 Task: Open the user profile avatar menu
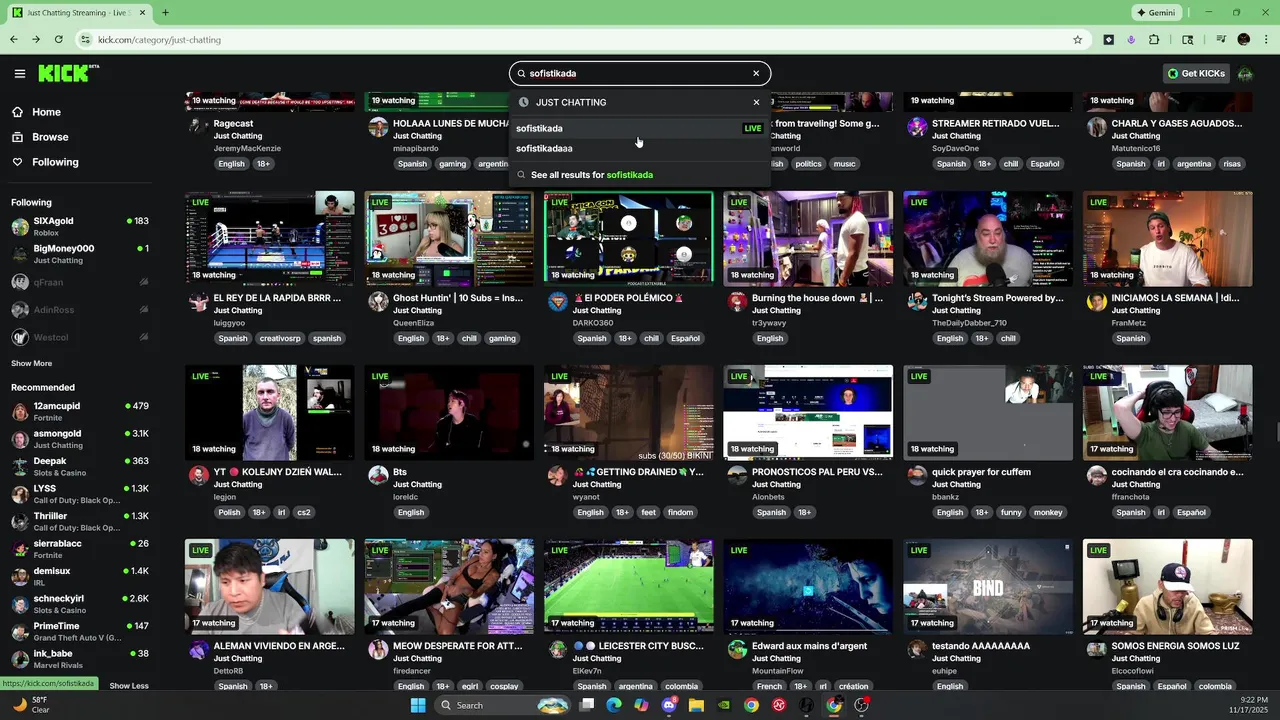click(x=1245, y=73)
